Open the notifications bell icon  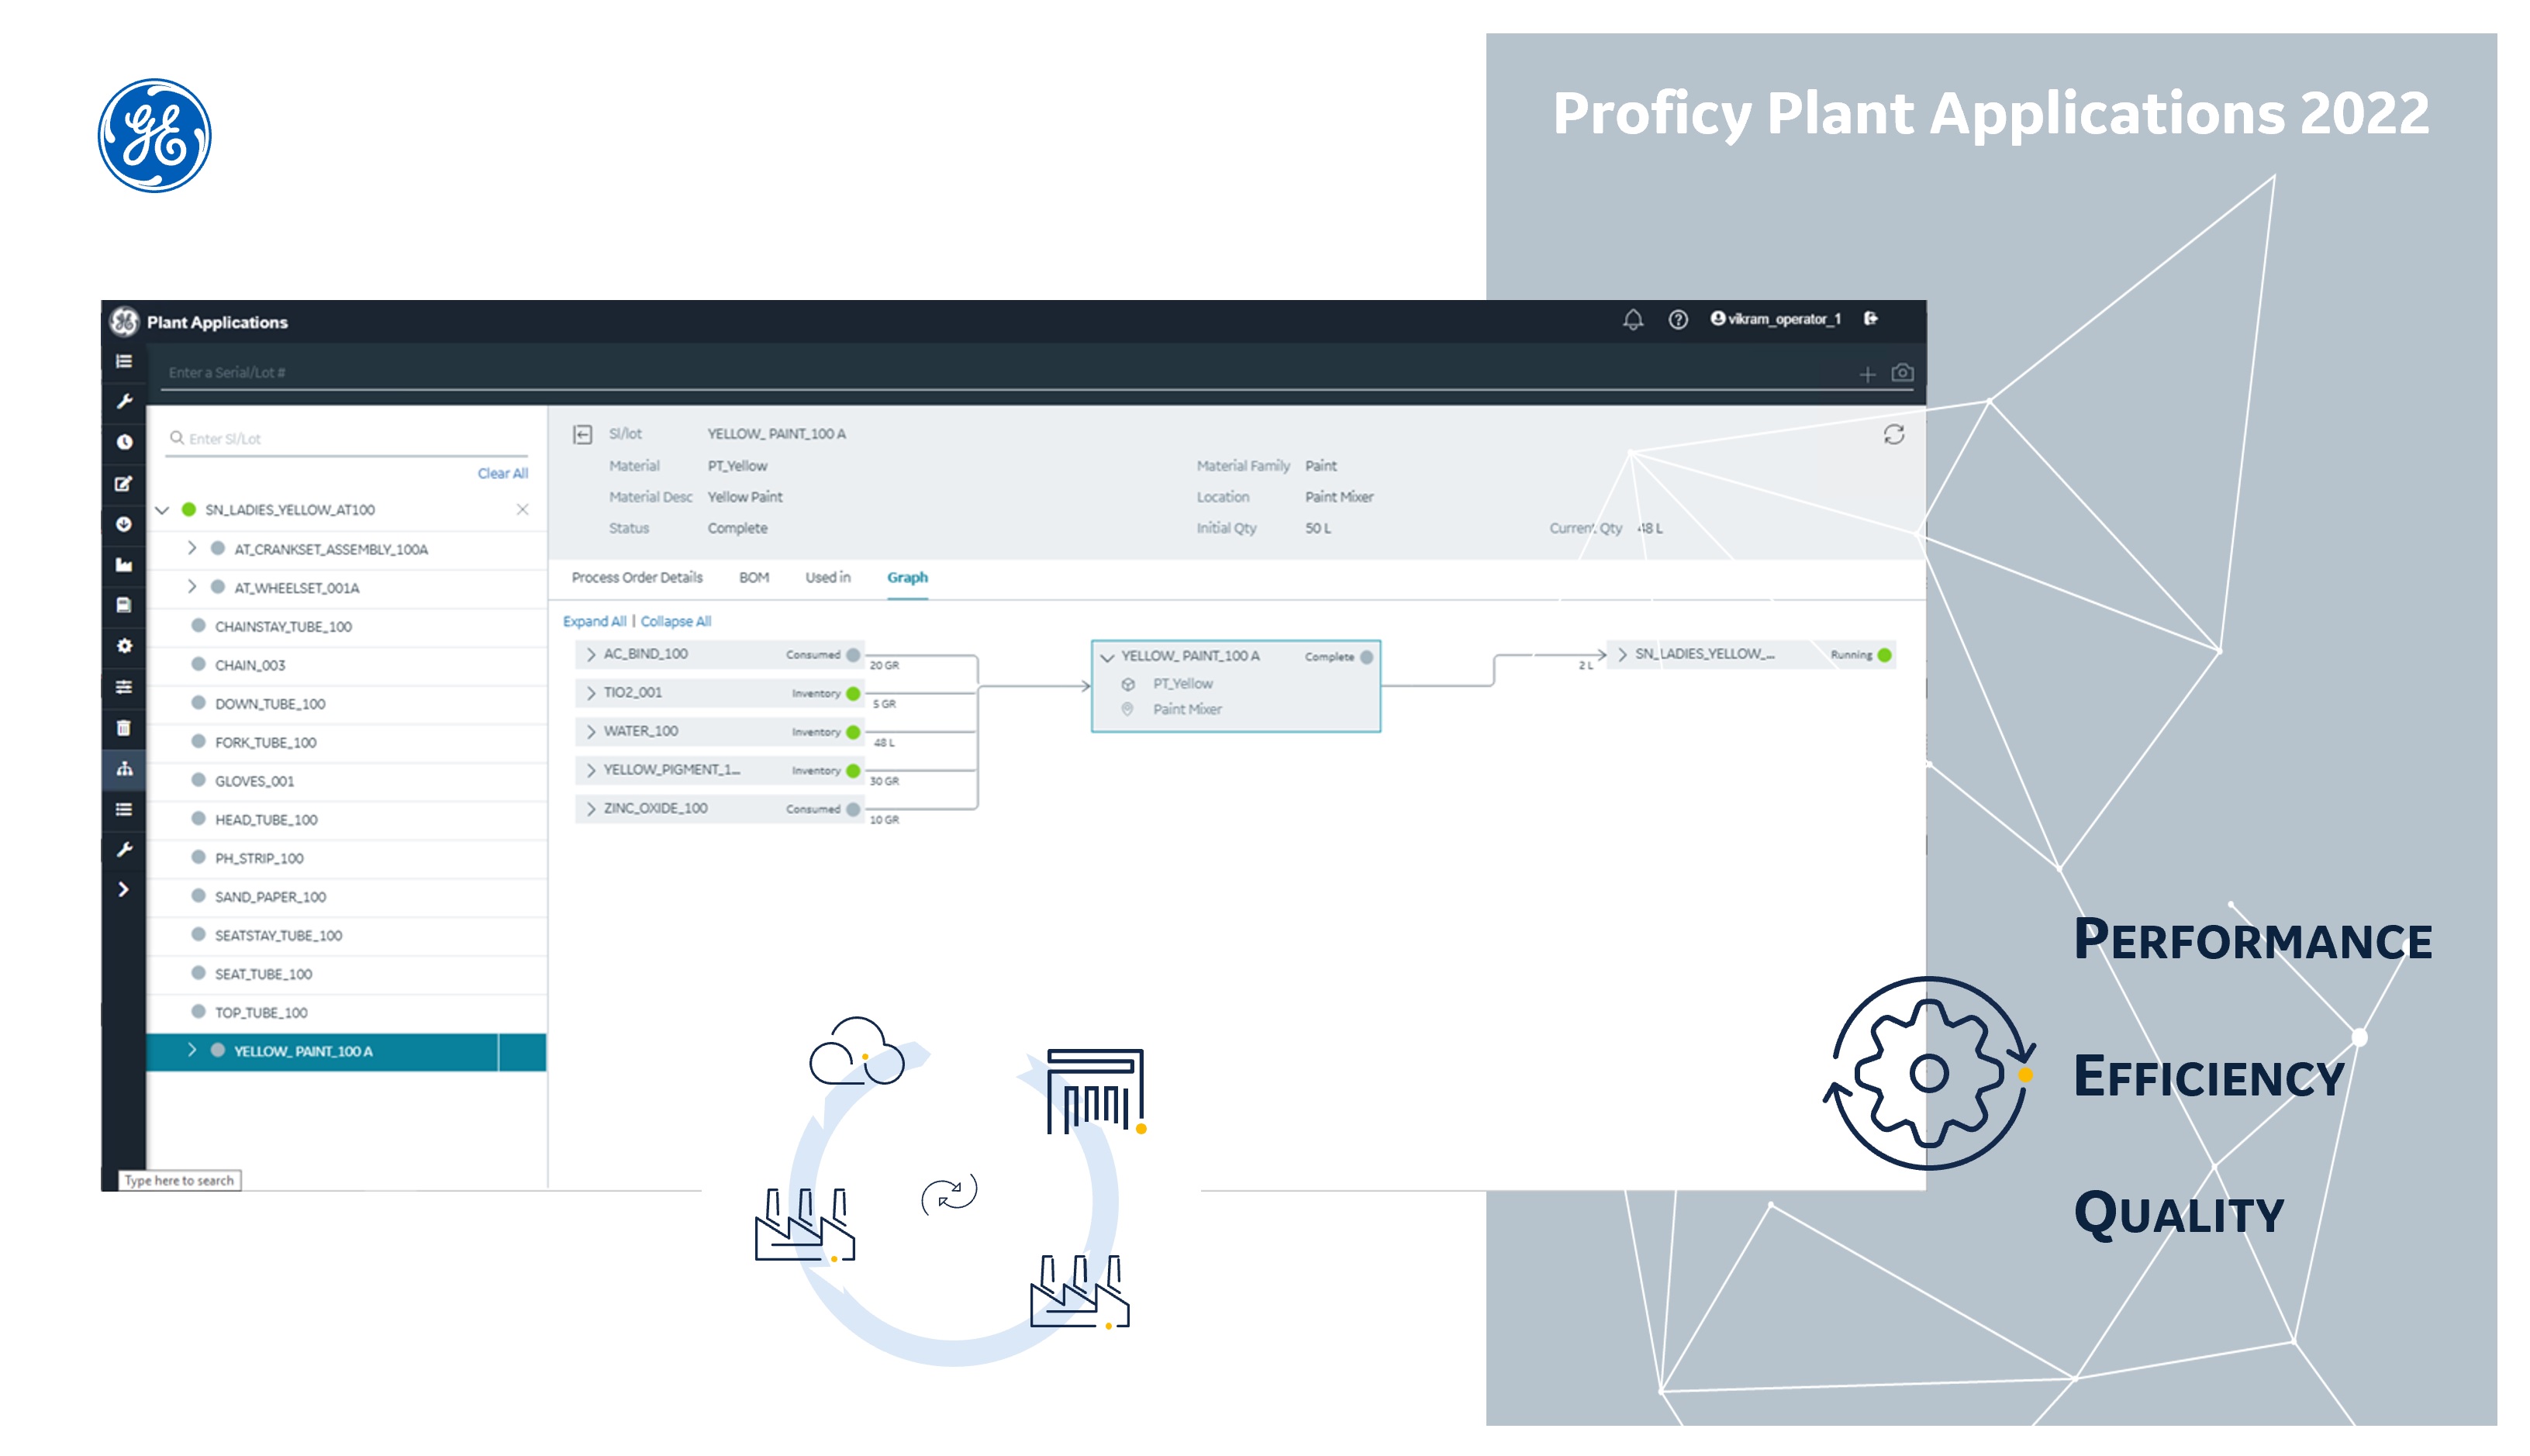pyautogui.click(x=1633, y=320)
